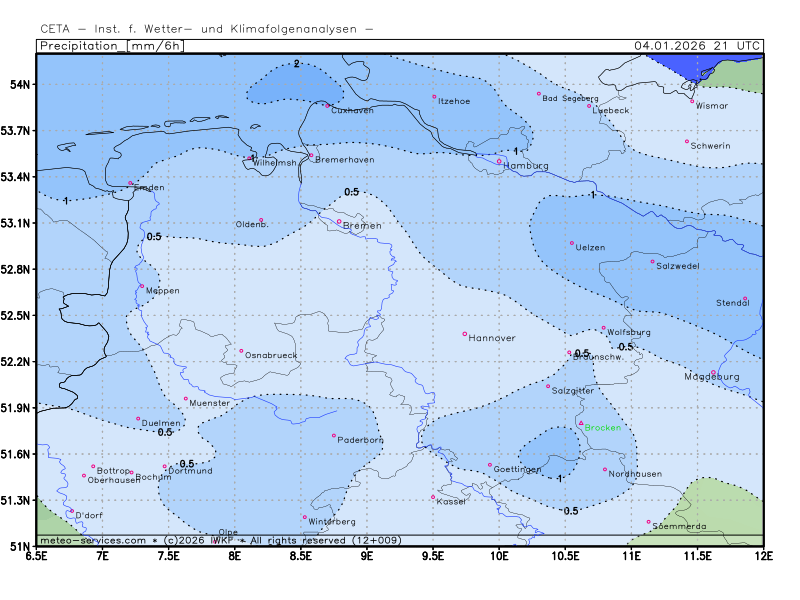Select the Paderborn location marker

pyautogui.click(x=334, y=435)
